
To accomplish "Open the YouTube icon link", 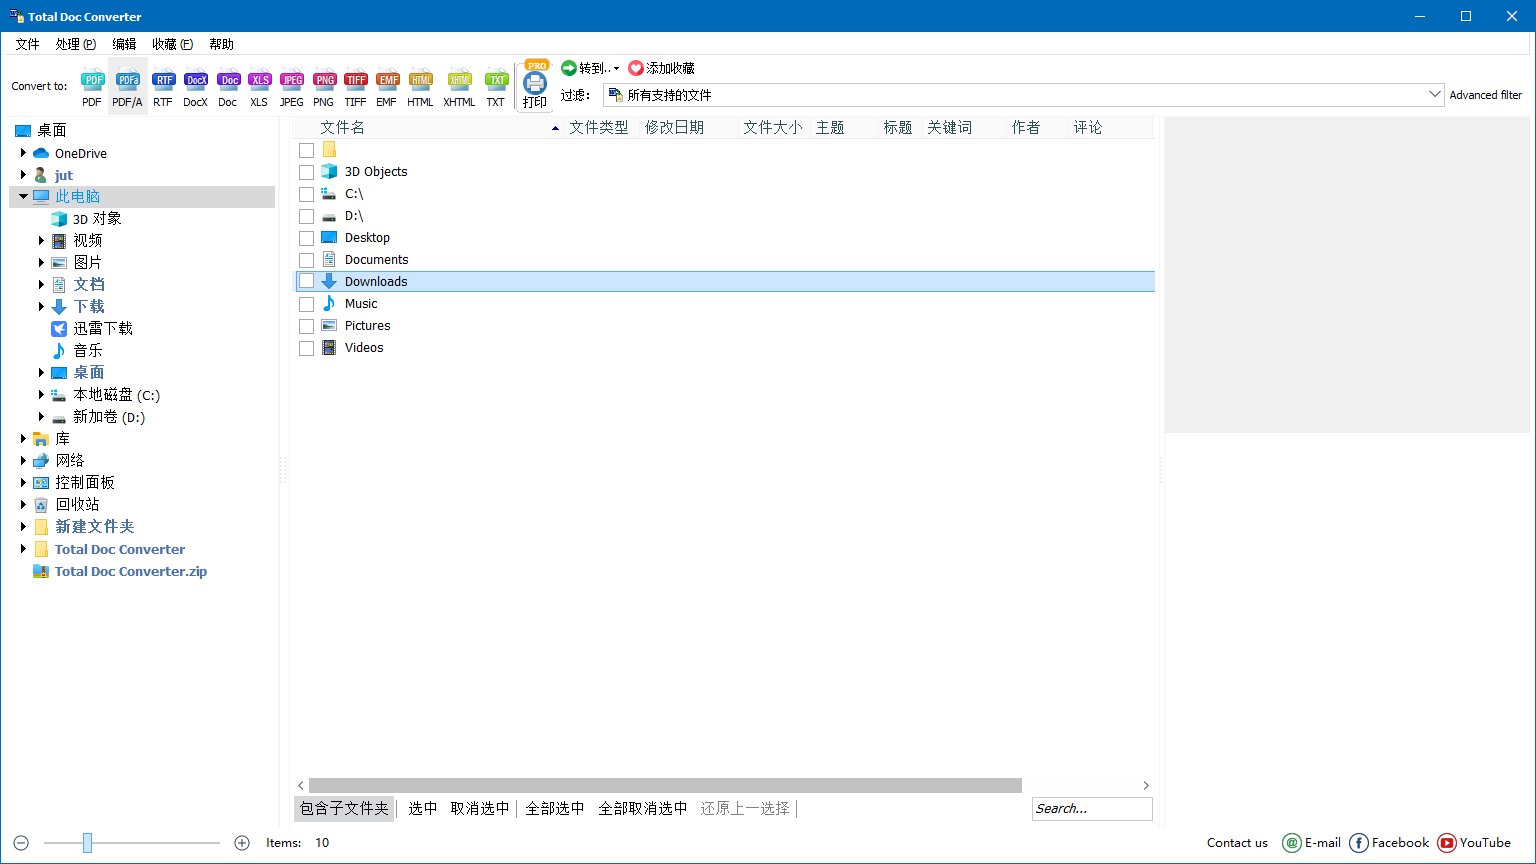I will (x=1447, y=843).
